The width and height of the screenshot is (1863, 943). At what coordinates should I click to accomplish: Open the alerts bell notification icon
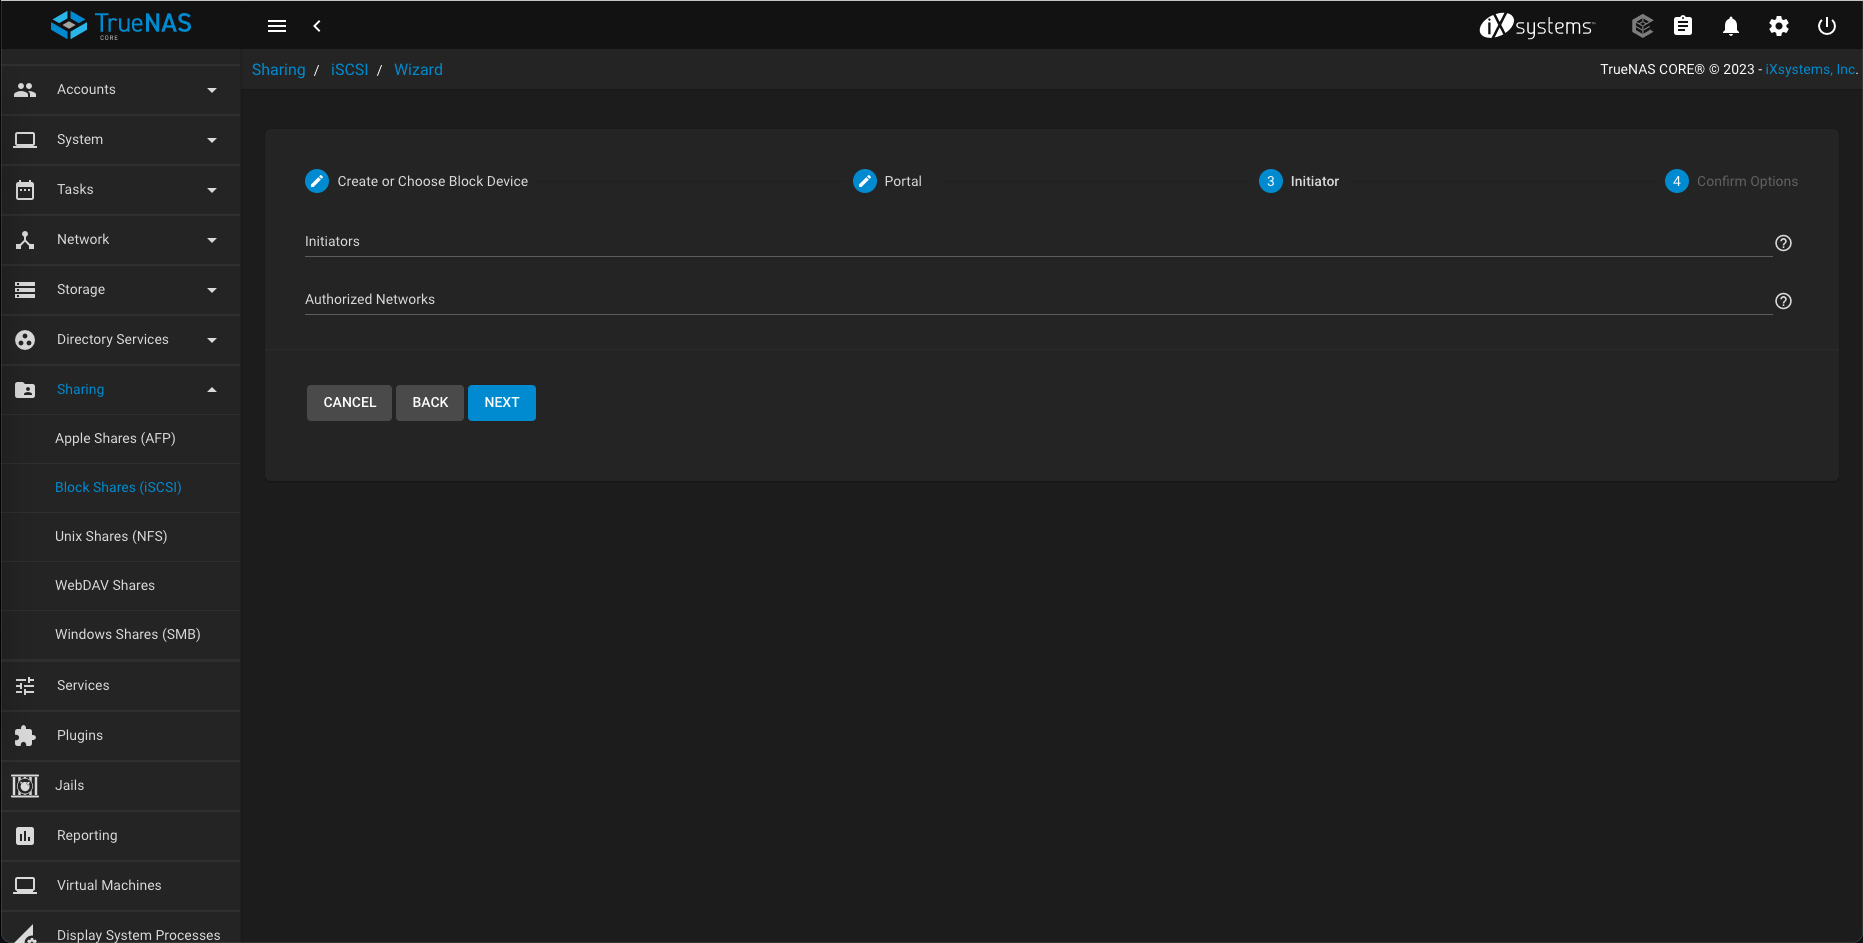[x=1730, y=26]
